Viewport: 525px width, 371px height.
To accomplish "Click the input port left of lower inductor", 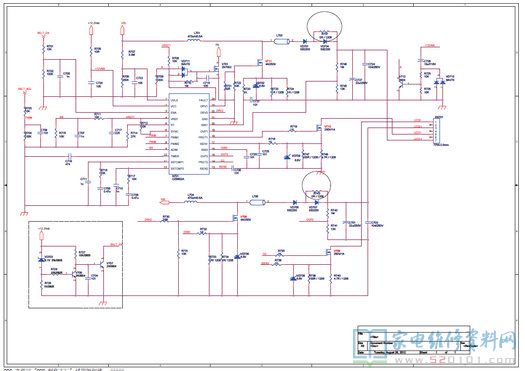I will pos(165,202).
